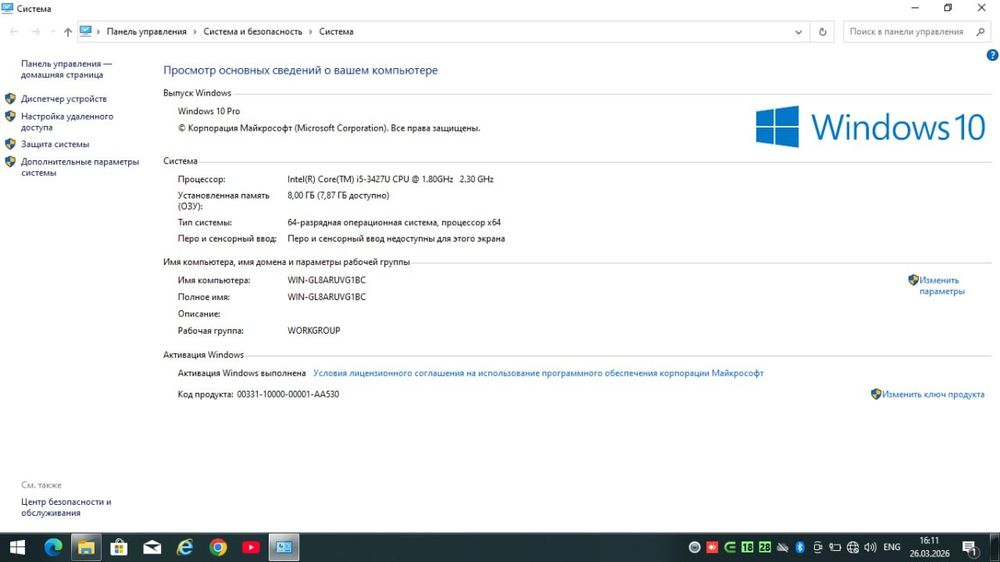Click the forward navigation arrow

(x=36, y=32)
